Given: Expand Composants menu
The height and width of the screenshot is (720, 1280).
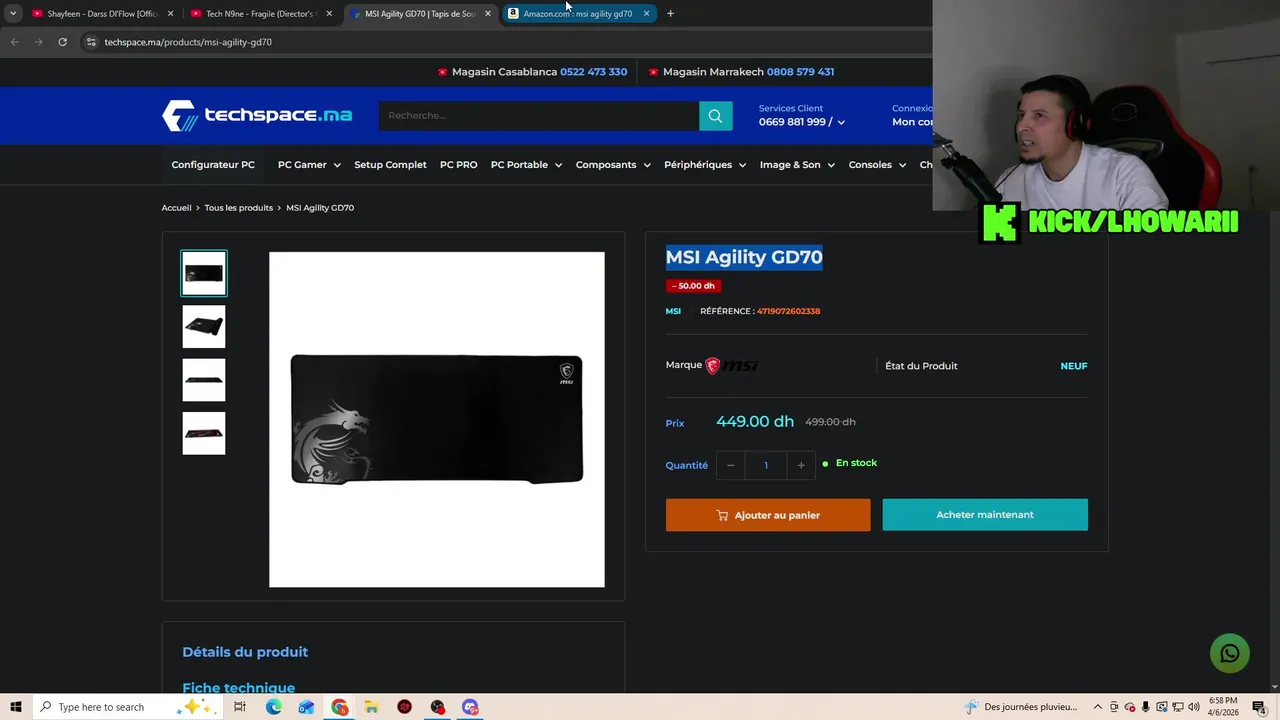Looking at the screenshot, I should point(613,165).
